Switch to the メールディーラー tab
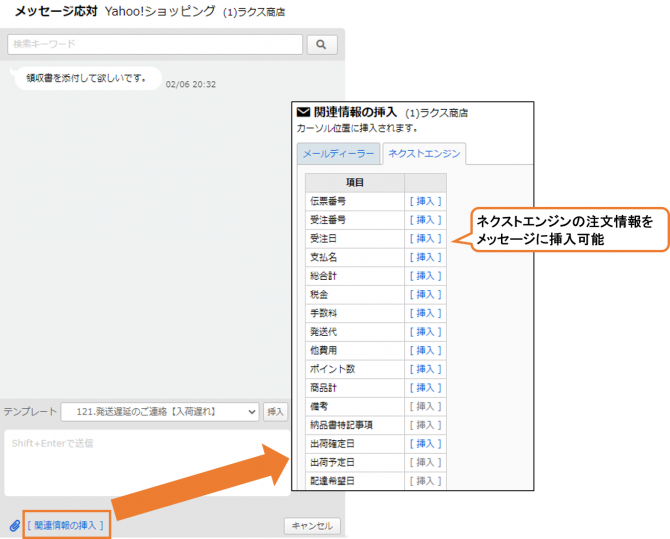 (x=338, y=153)
